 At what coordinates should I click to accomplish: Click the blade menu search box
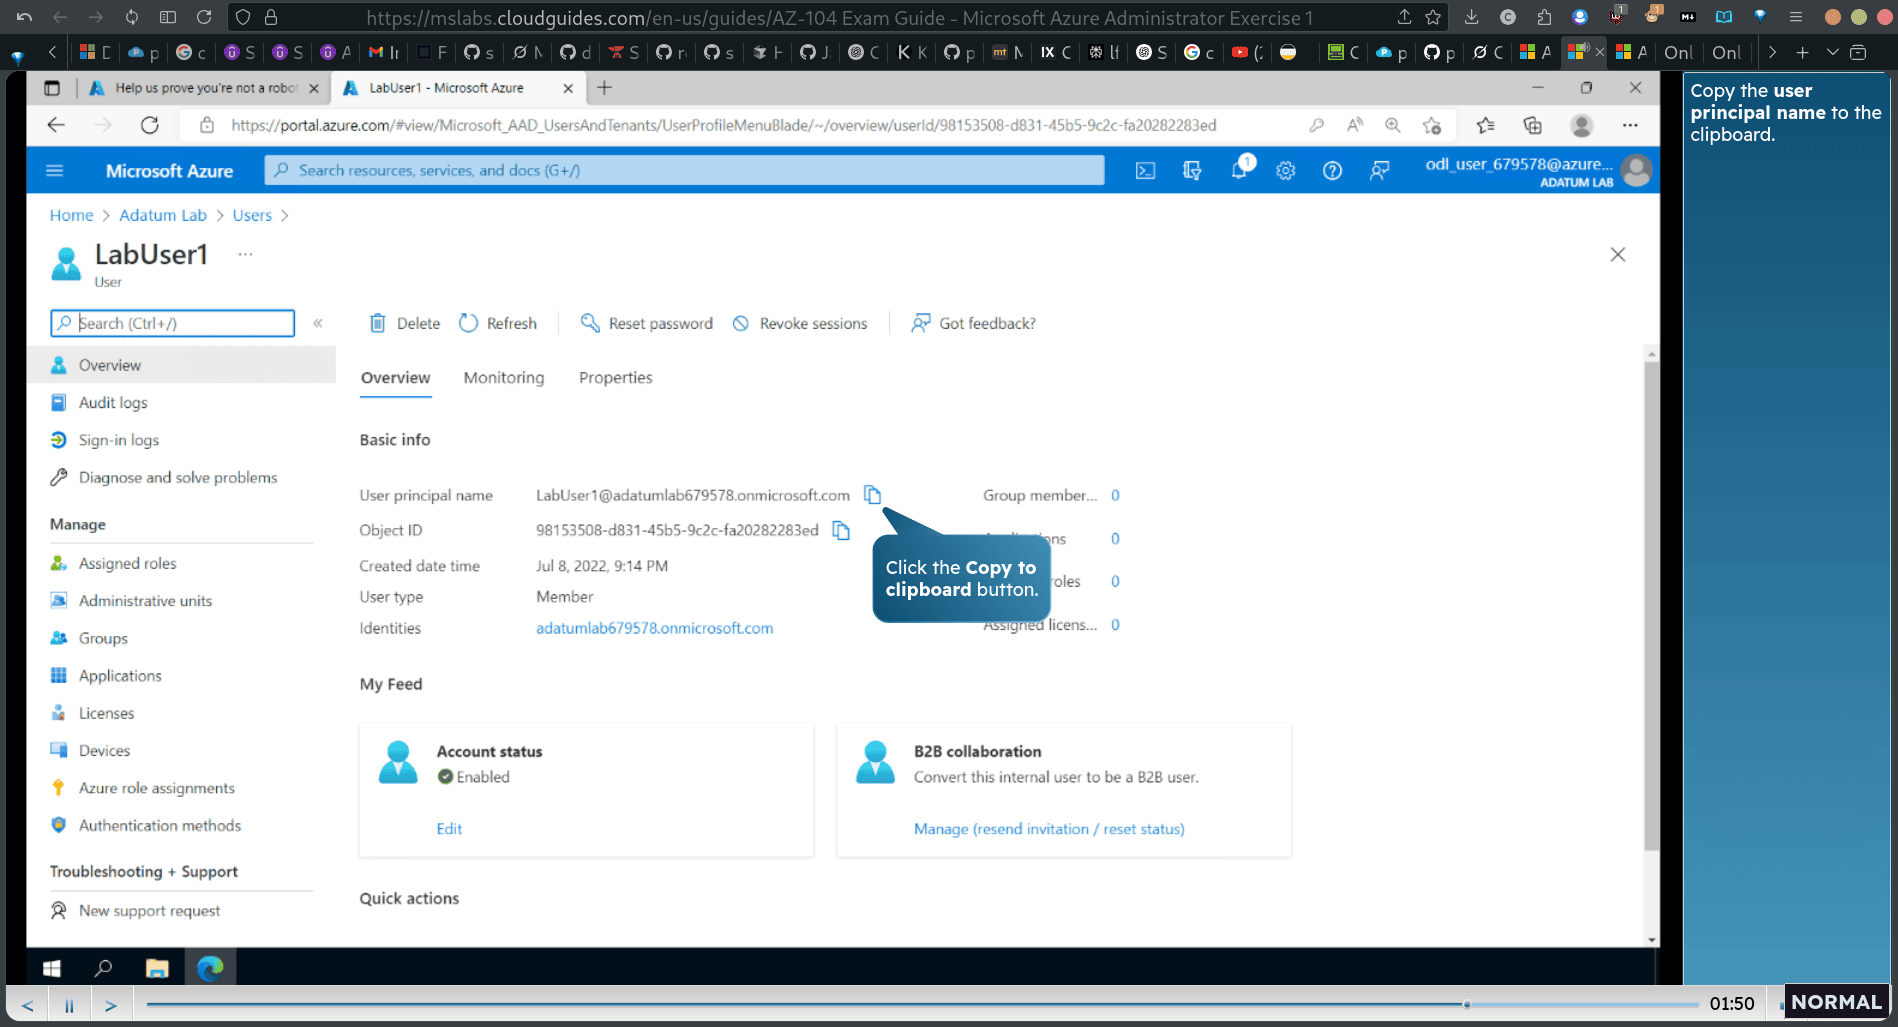click(x=172, y=323)
